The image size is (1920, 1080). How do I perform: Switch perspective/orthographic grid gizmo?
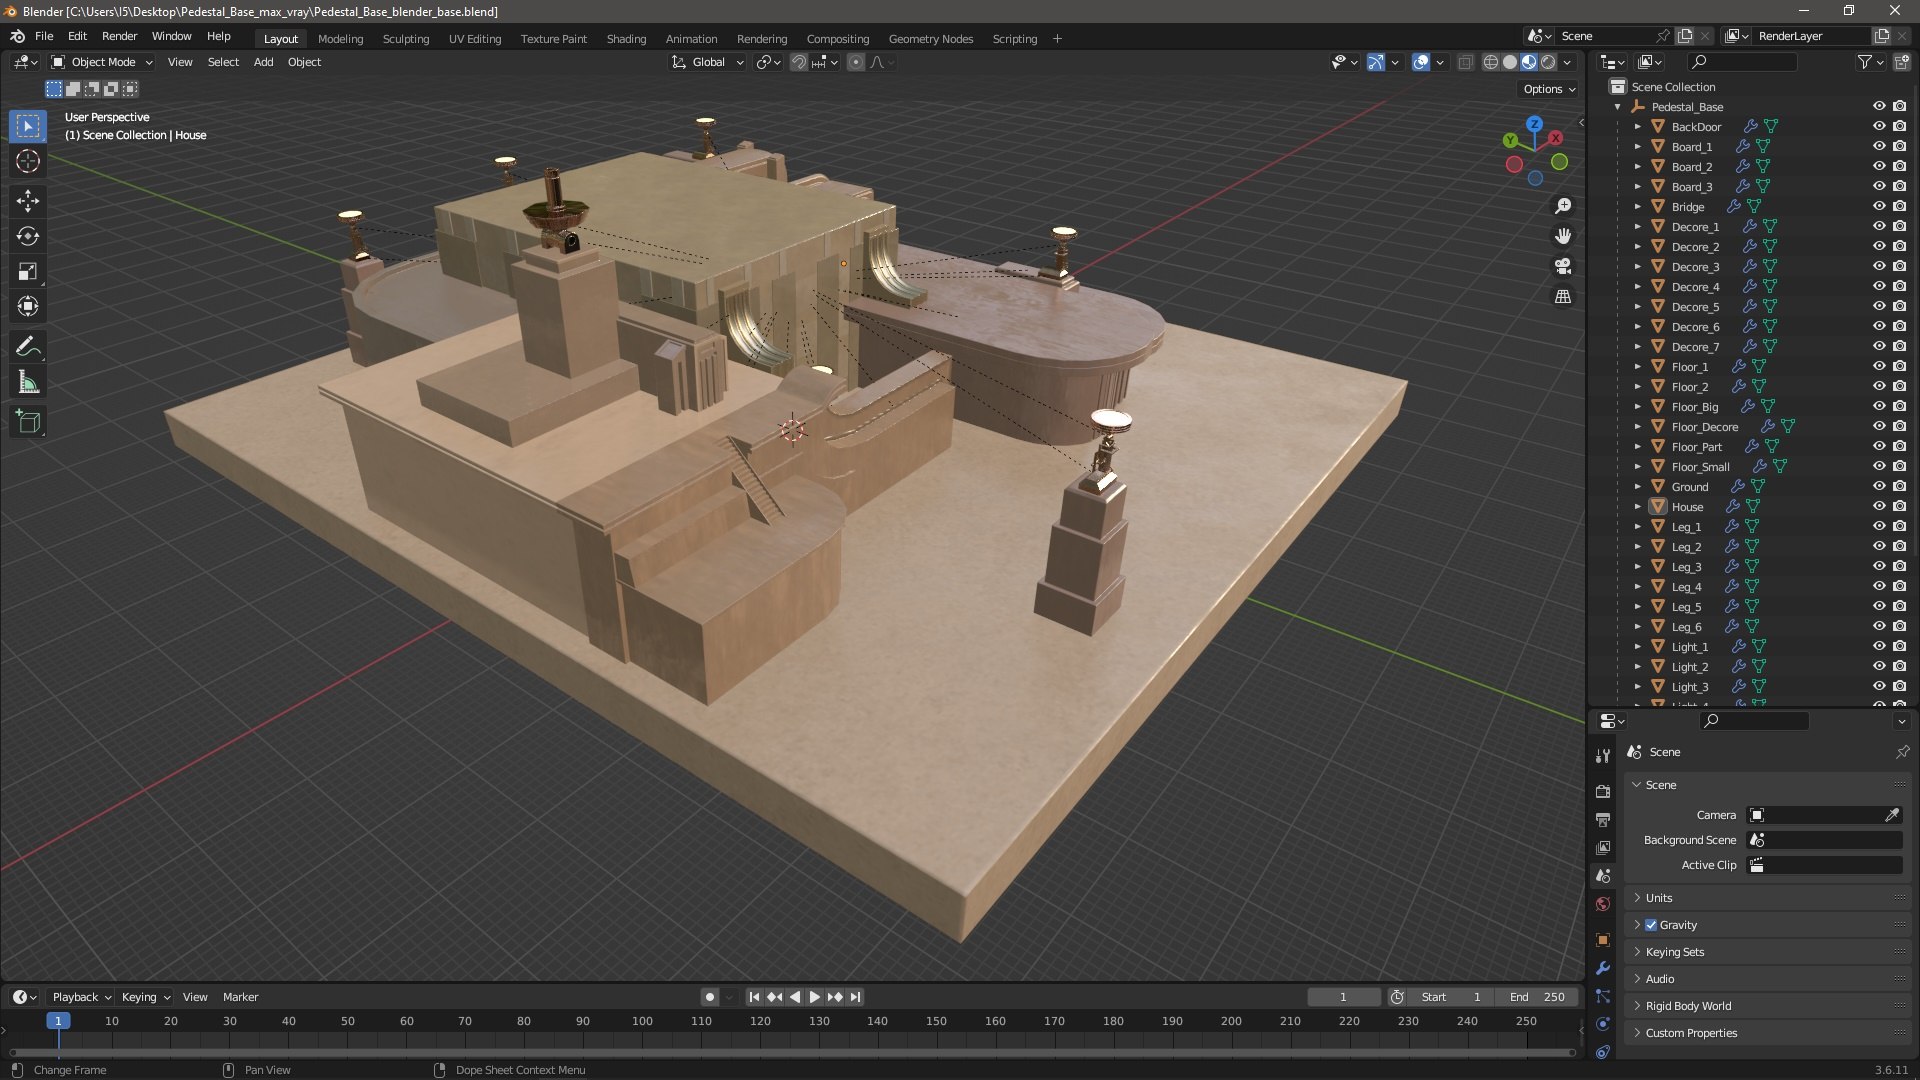click(1563, 297)
